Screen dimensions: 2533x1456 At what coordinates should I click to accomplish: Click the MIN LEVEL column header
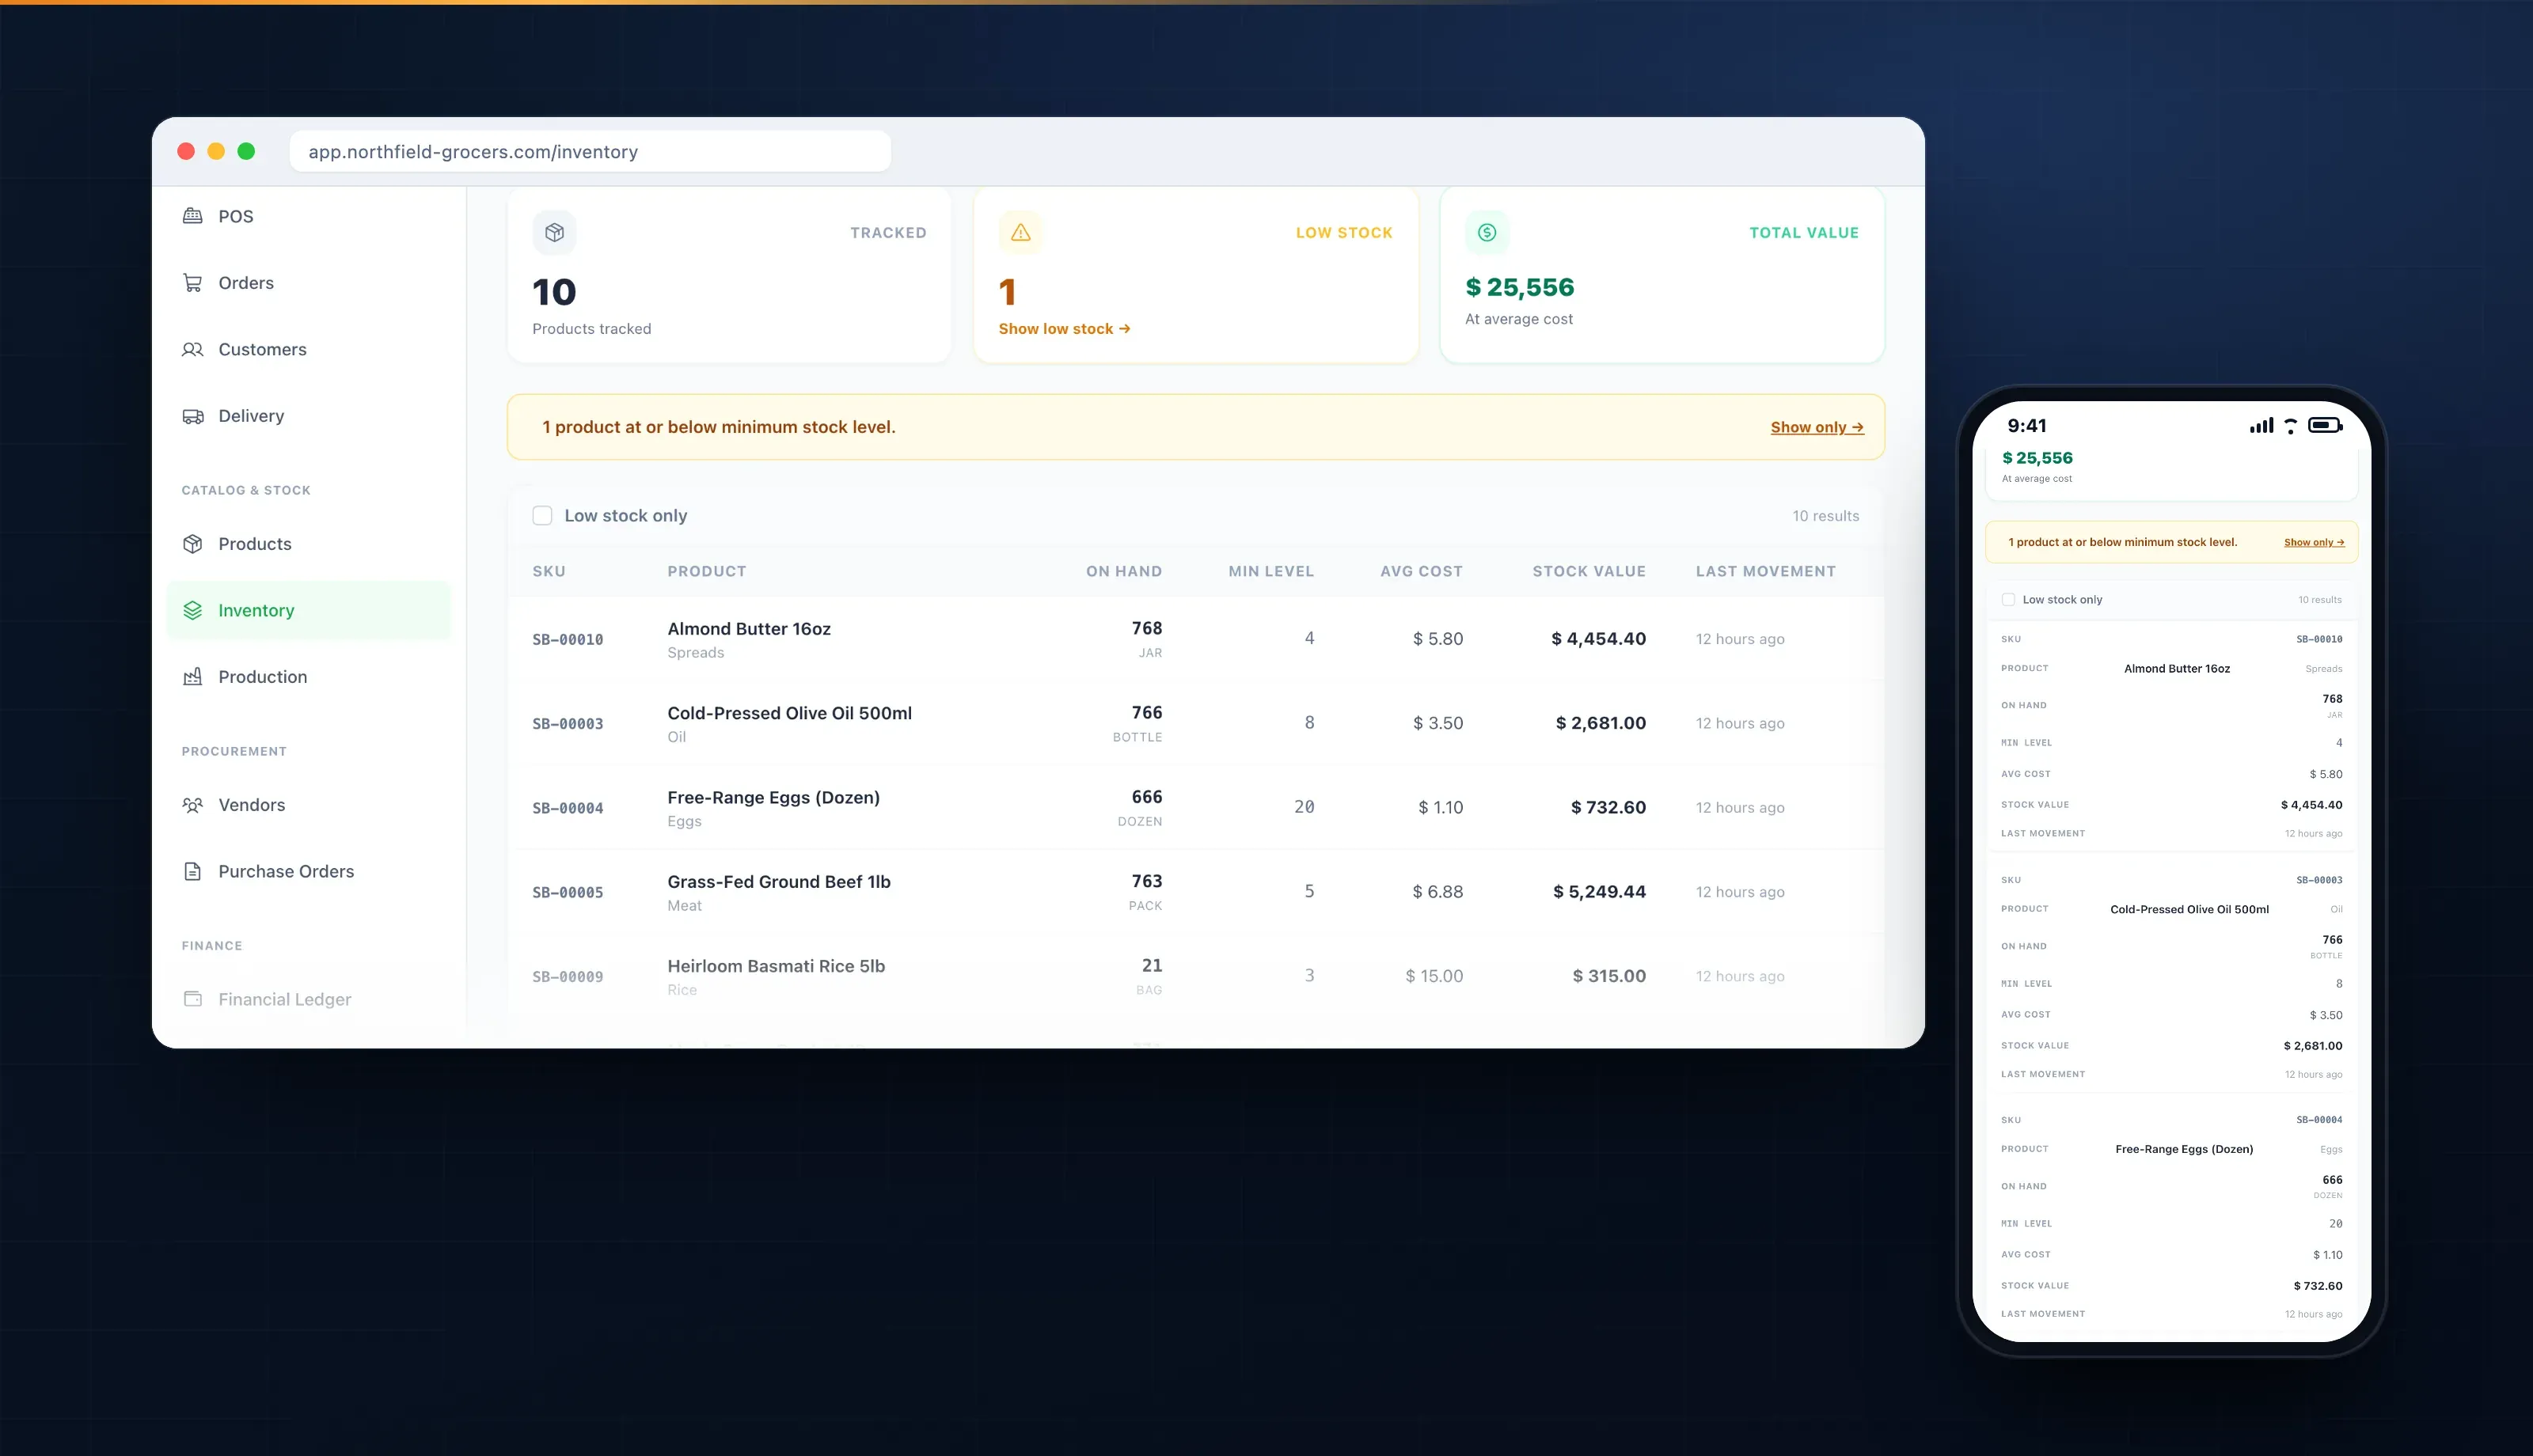point(1271,571)
